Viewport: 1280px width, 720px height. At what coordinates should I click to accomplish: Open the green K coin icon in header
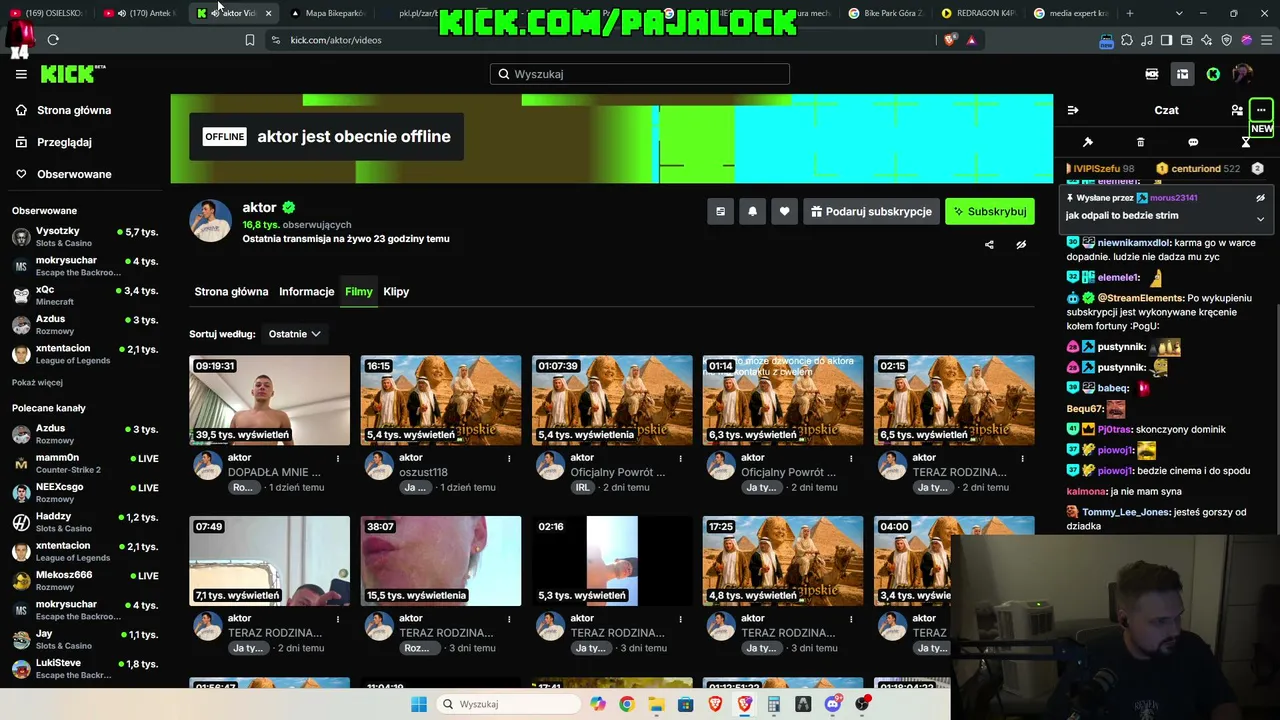pyautogui.click(x=1213, y=74)
